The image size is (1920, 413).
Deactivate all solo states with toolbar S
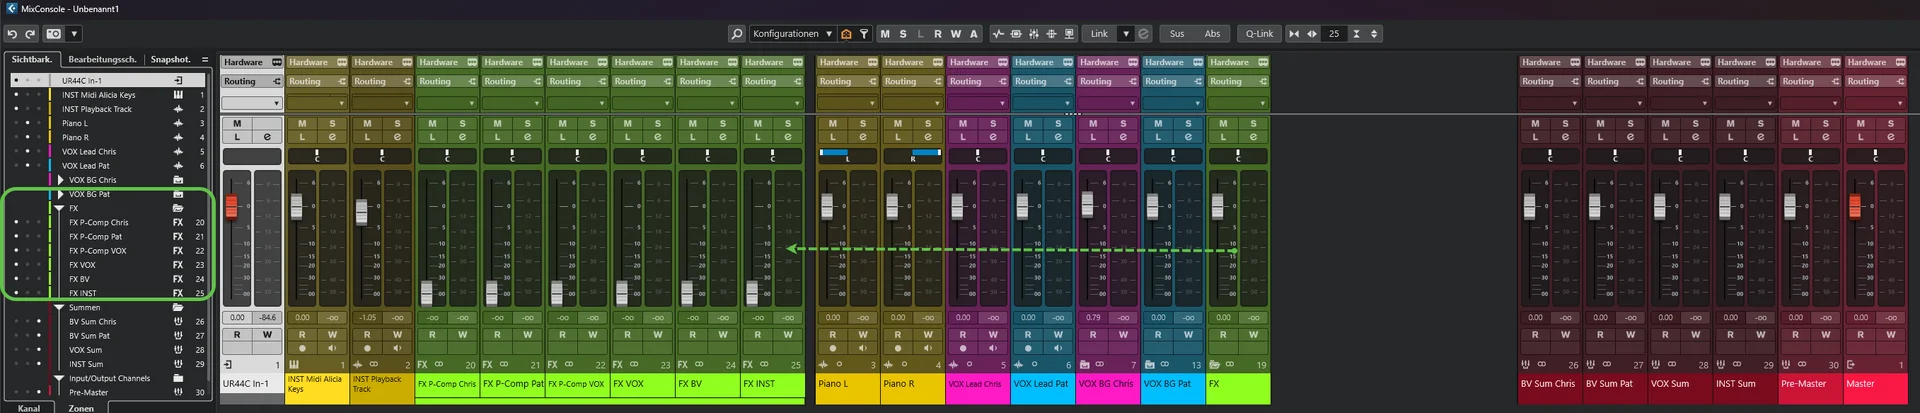pyautogui.click(x=903, y=34)
